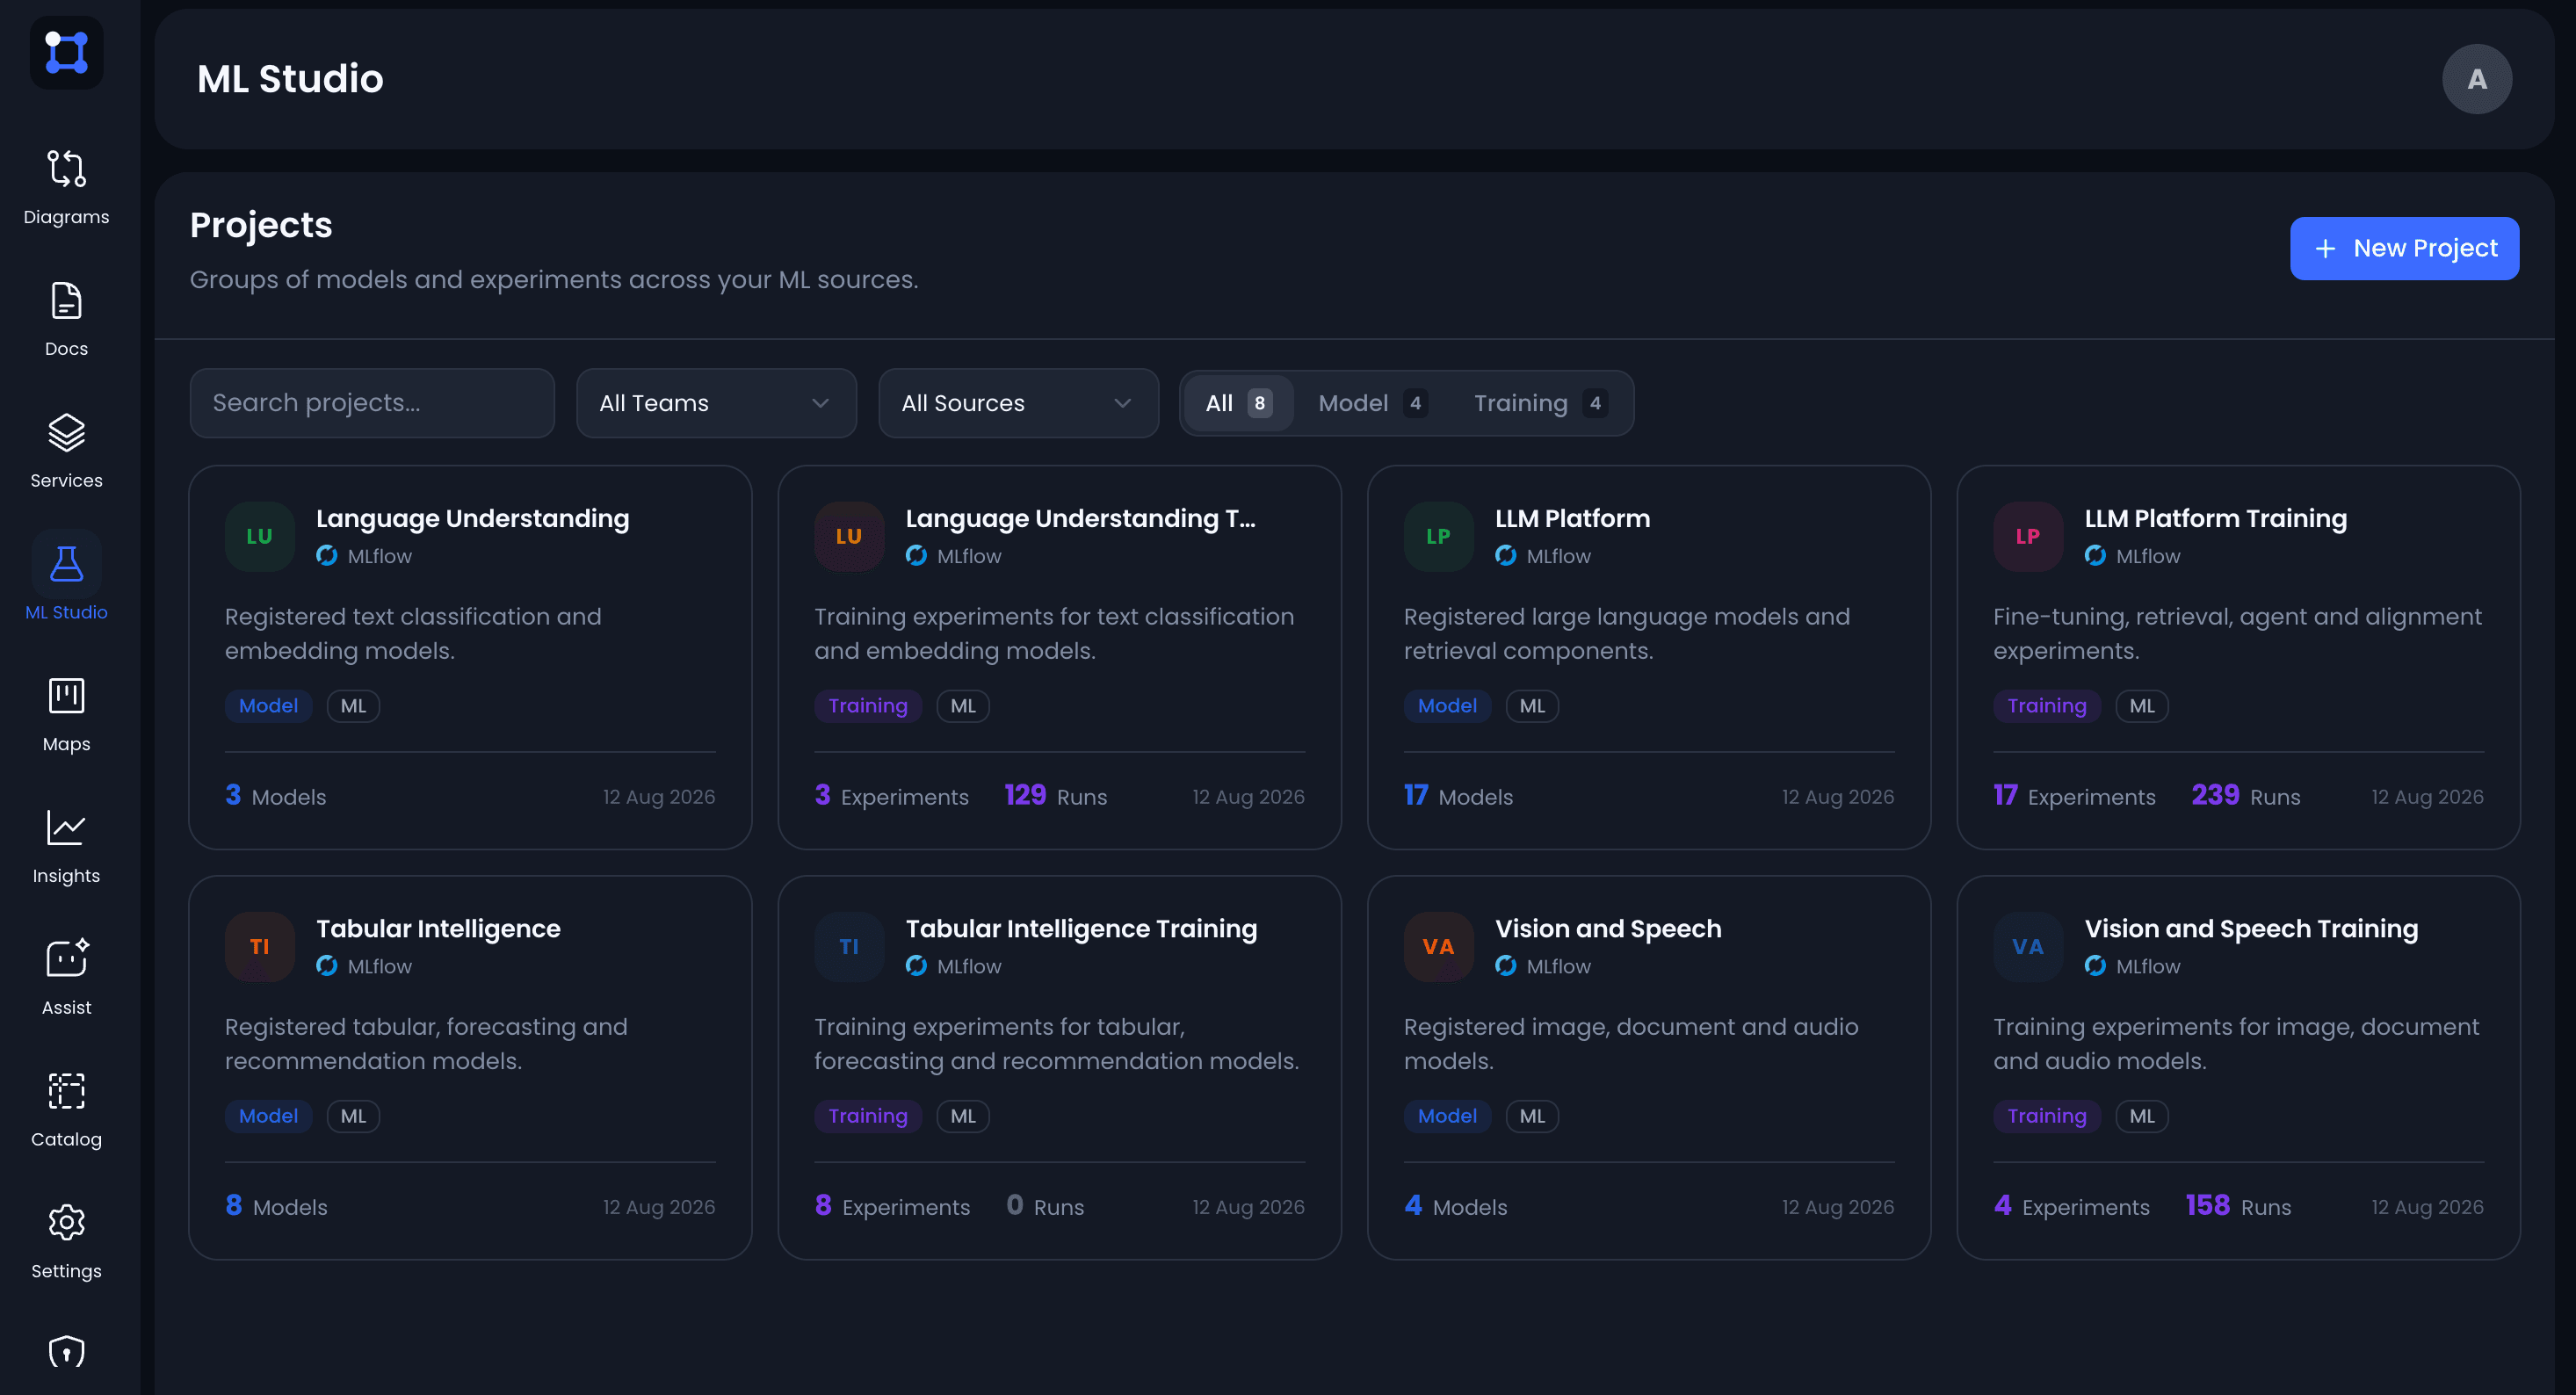This screenshot has height=1395, width=2576.
Task: Open Docs from the sidebar
Action: click(66, 319)
